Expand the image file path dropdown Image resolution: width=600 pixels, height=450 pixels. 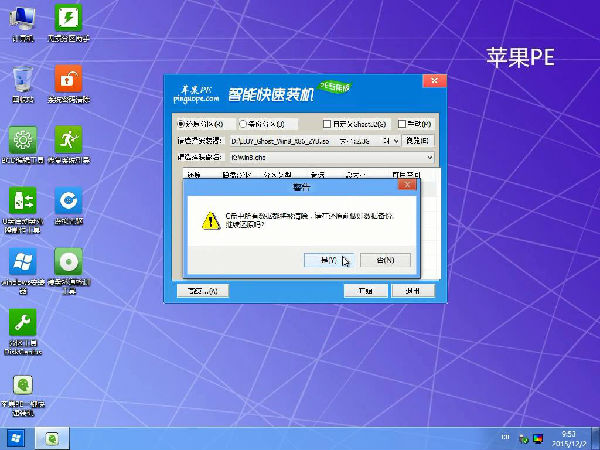[x=396, y=141]
